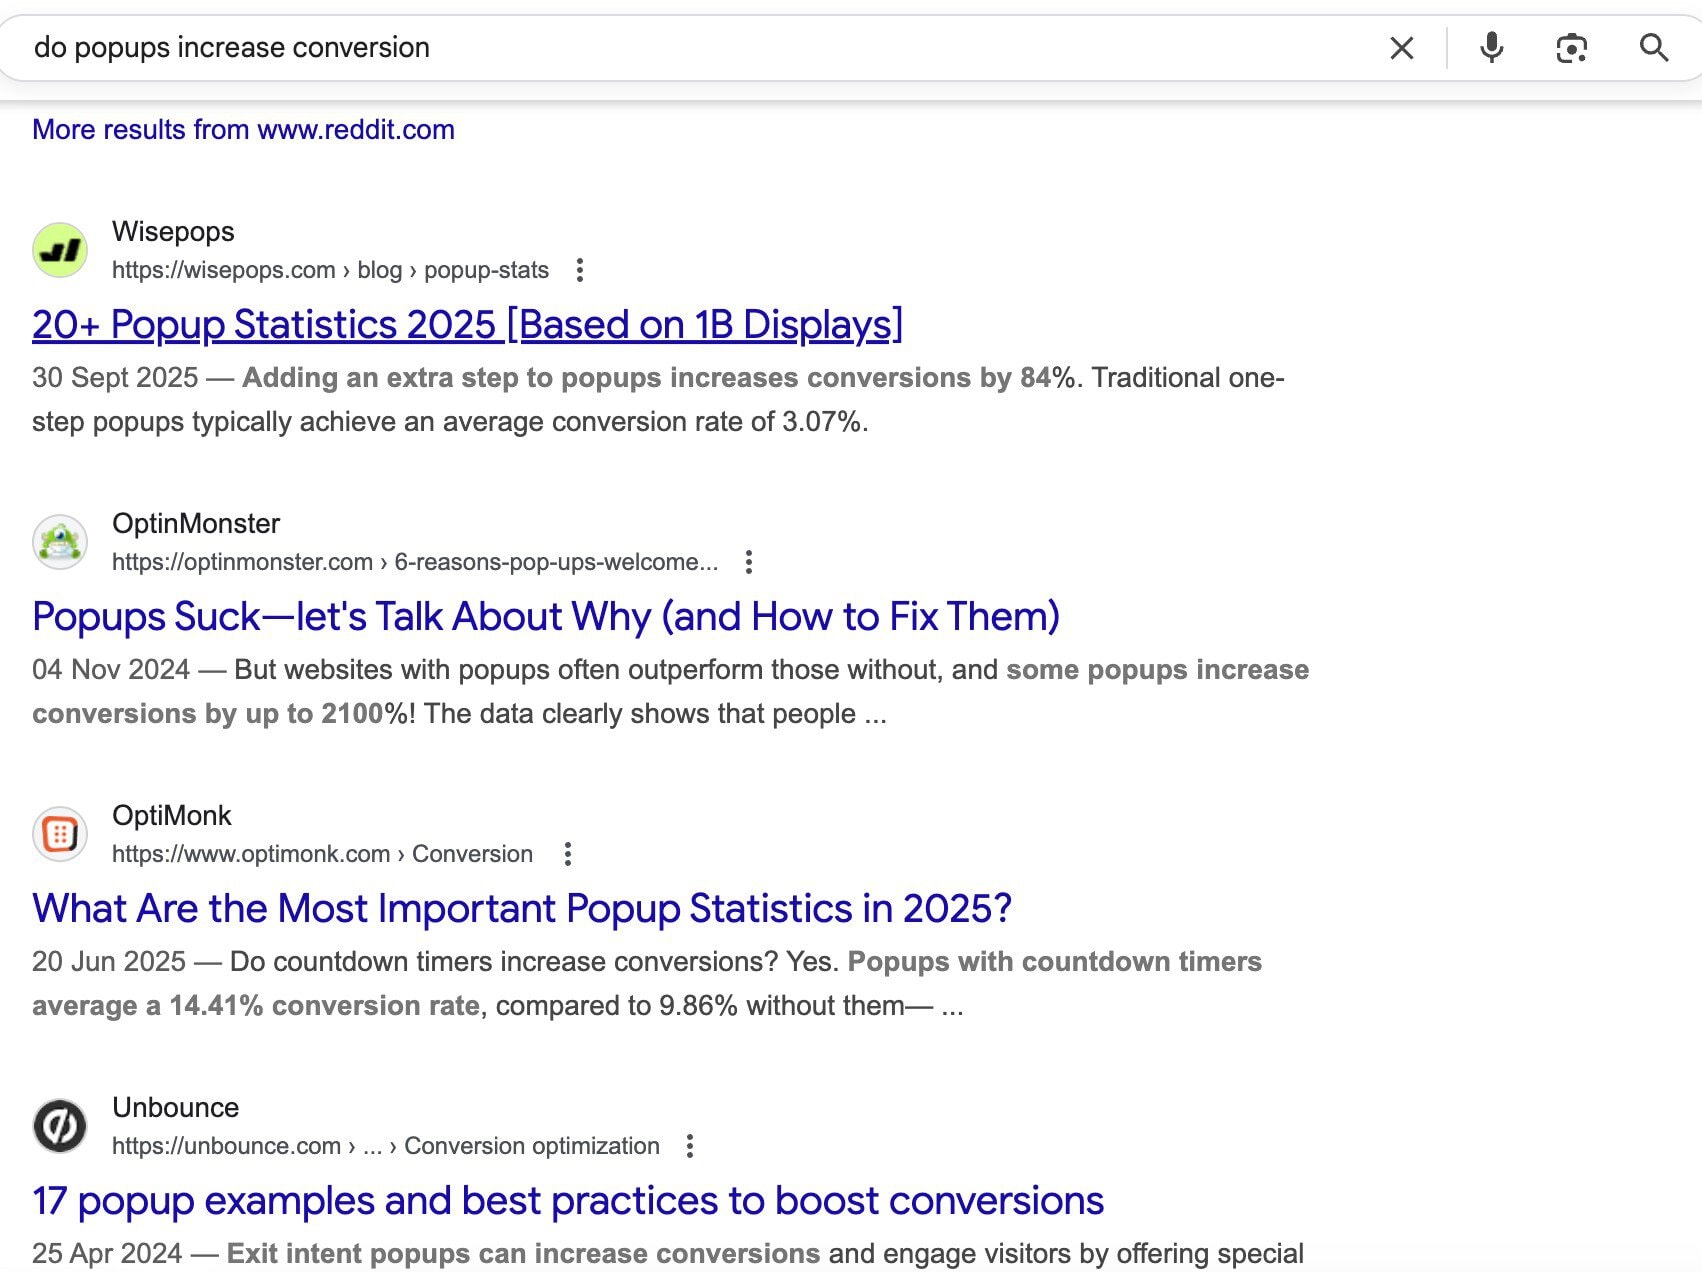Image resolution: width=1702 pixels, height=1272 pixels.
Task: Open '17 popup examples and best practices' result
Action: [568, 1201]
